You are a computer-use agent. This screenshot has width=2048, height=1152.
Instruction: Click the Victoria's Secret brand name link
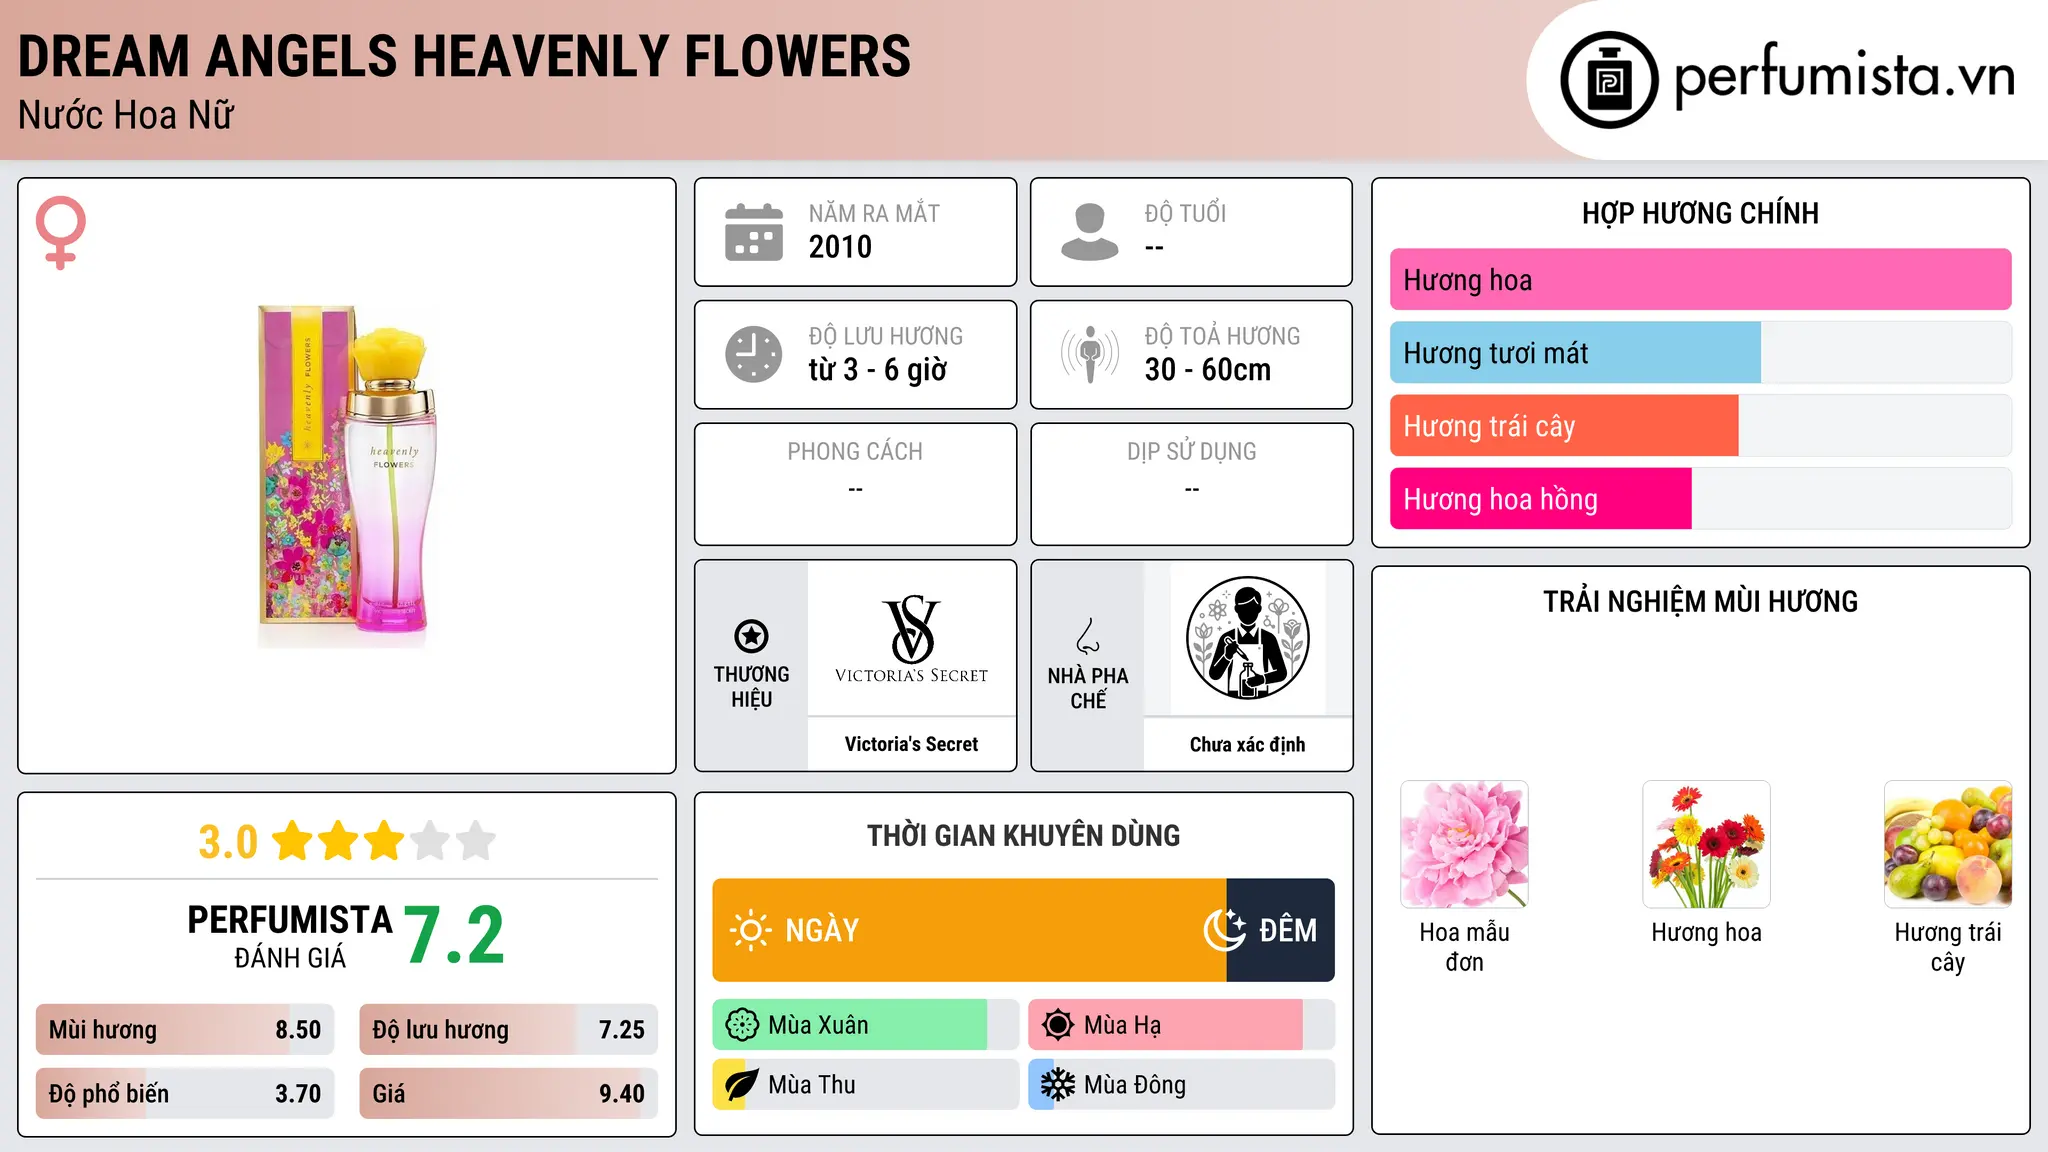coord(911,744)
